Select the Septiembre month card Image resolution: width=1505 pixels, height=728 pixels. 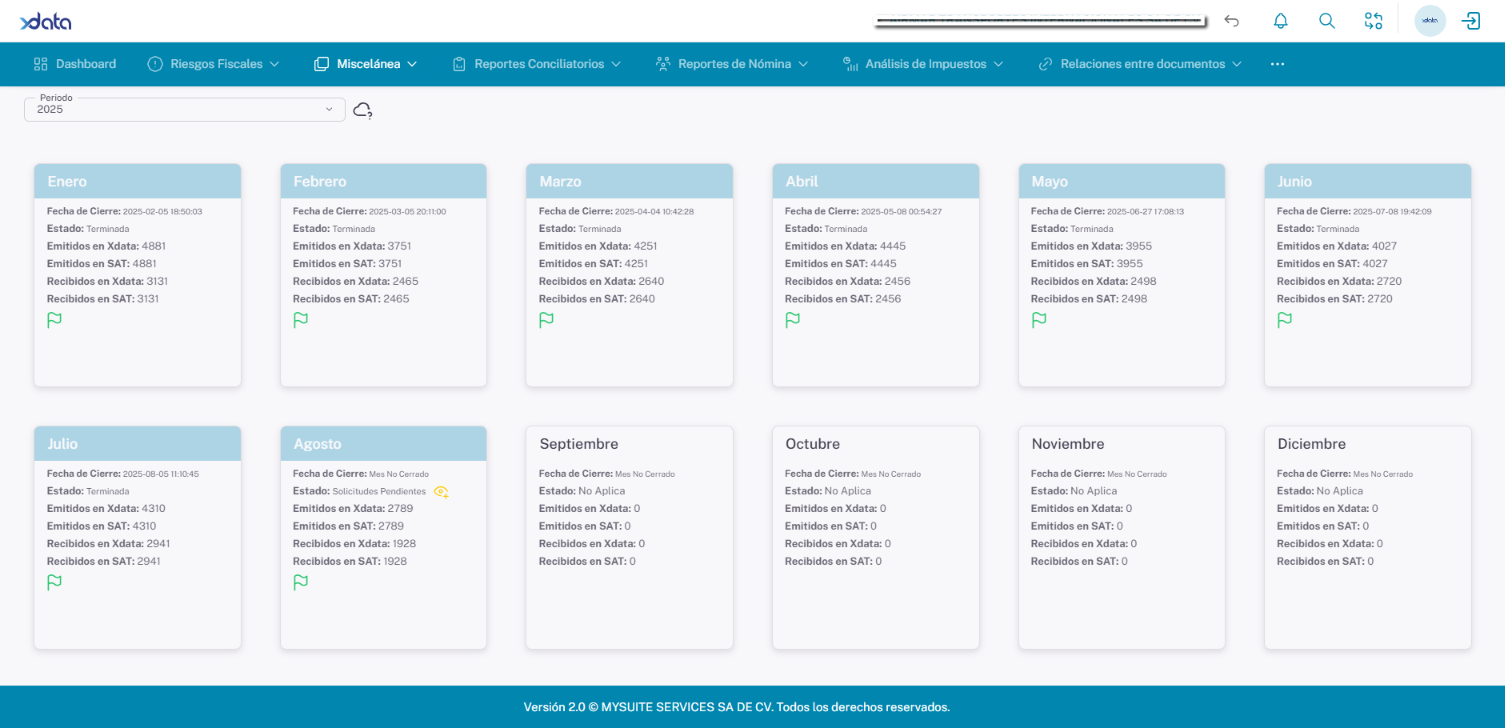point(629,538)
